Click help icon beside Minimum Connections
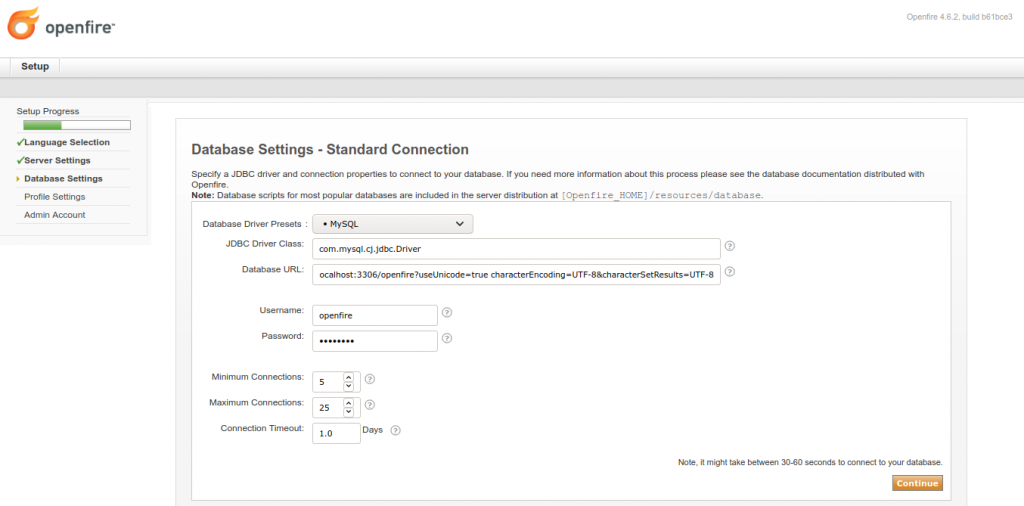The height and width of the screenshot is (506, 1024). pyautogui.click(x=370, y=379)
